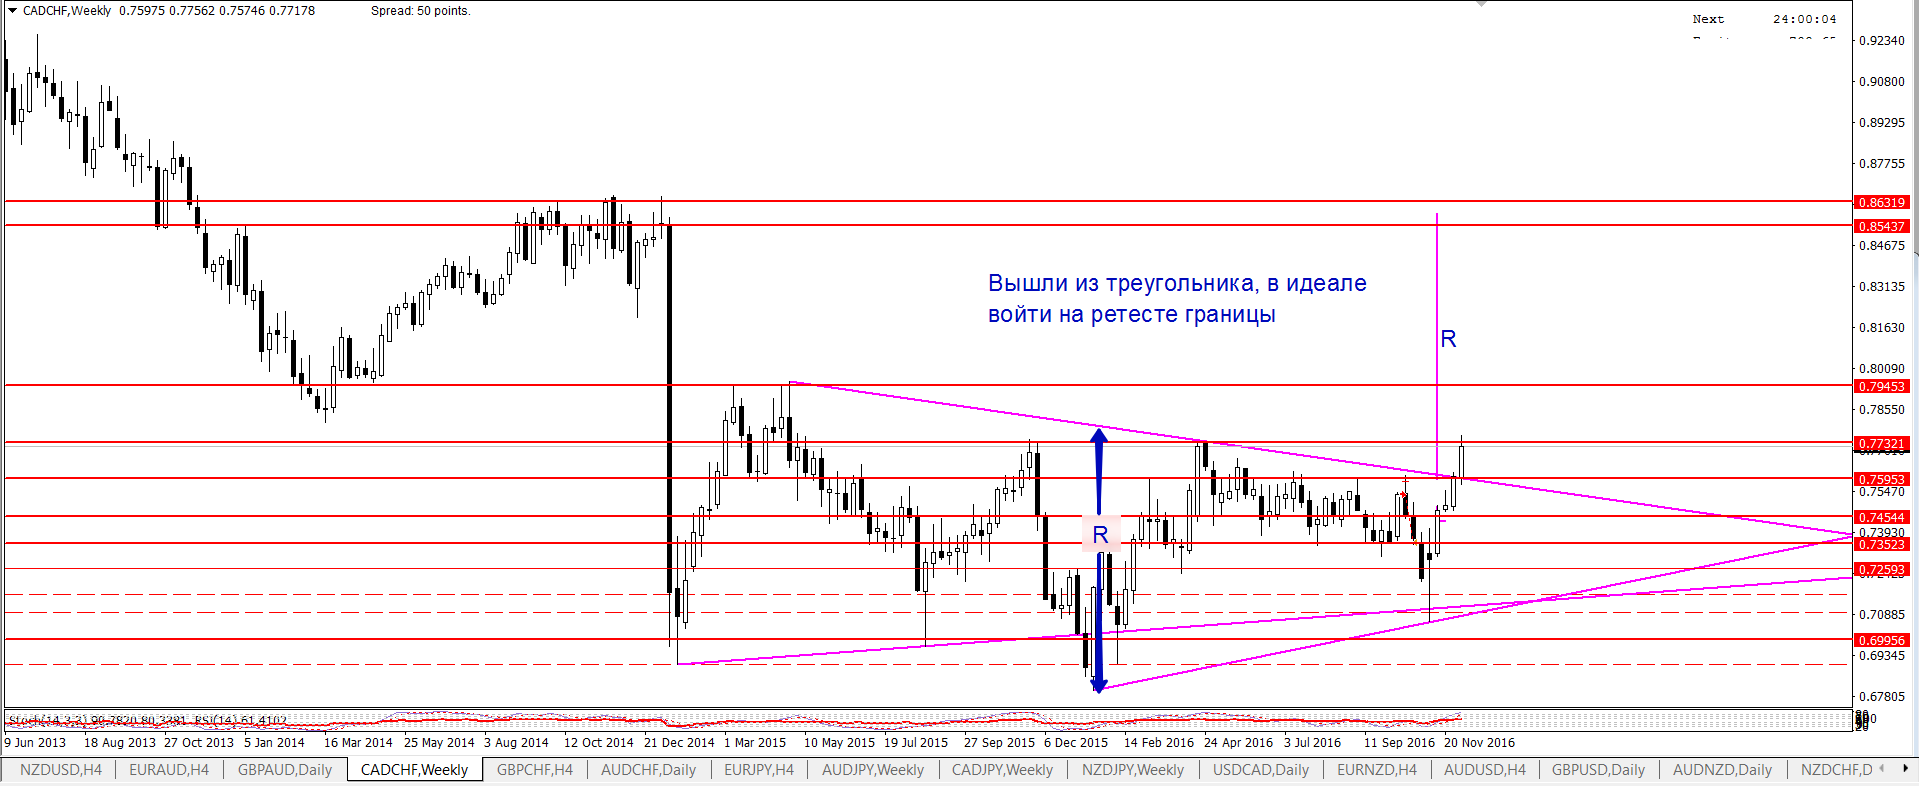Click the 0.79453 resistance price label
1919x786 pixels.
click(1882, 386)
